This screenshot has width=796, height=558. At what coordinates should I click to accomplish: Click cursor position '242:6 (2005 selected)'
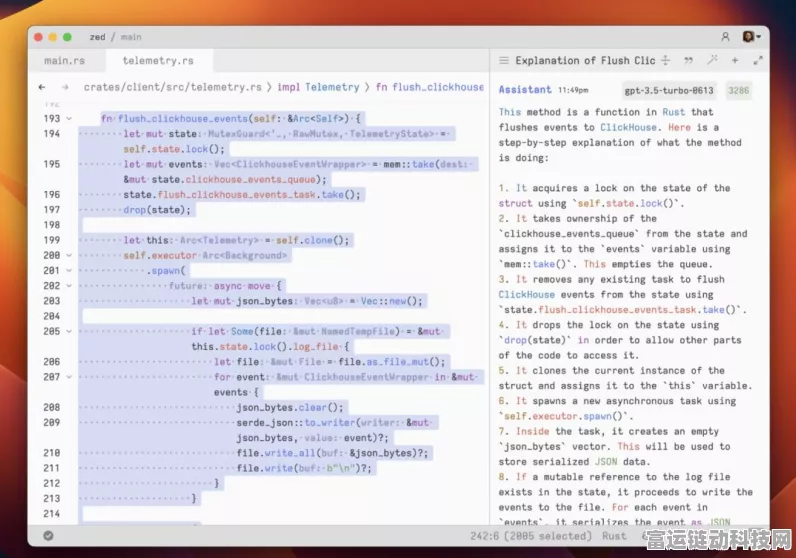click(531, 536)
